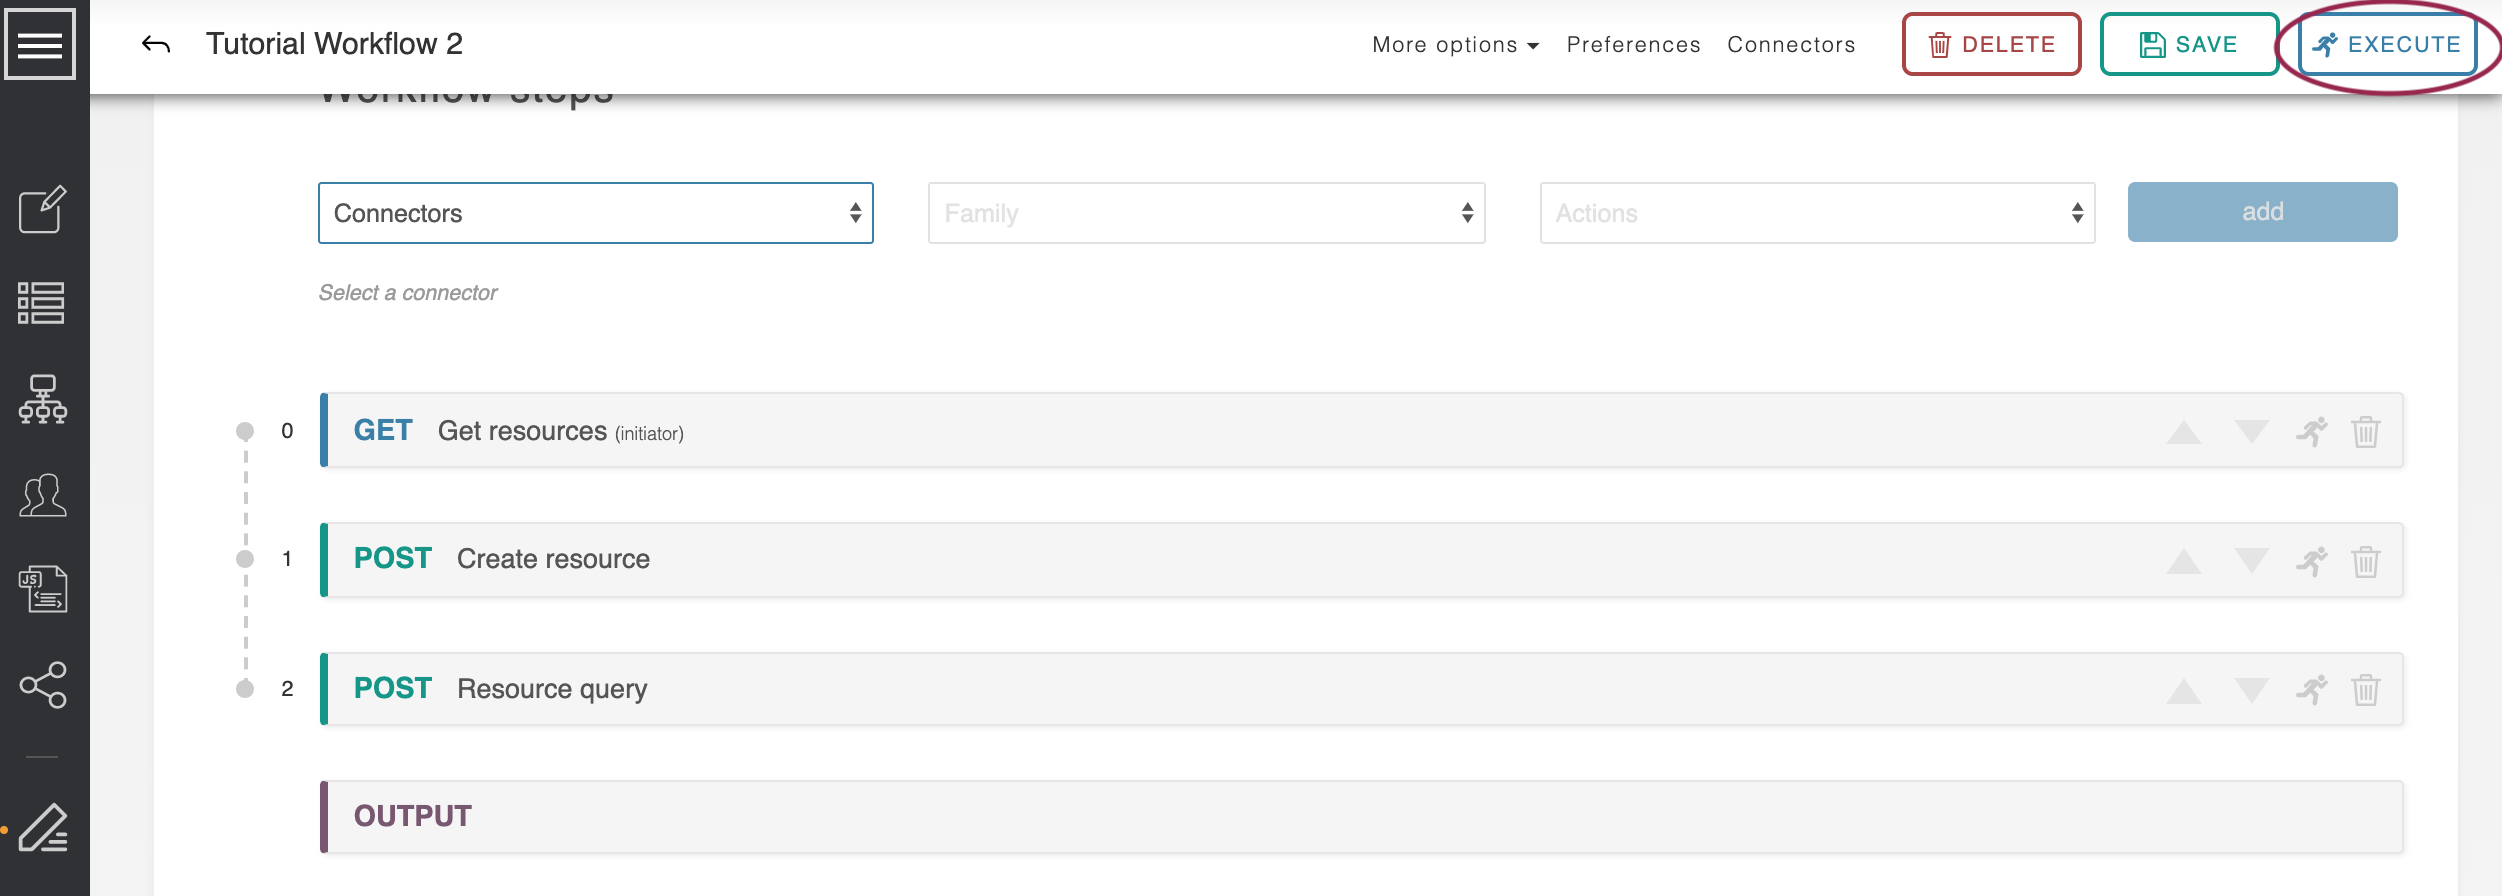2502x896 pixels.
Task: Move the Resource query step up
Action: pos(2183,690)
